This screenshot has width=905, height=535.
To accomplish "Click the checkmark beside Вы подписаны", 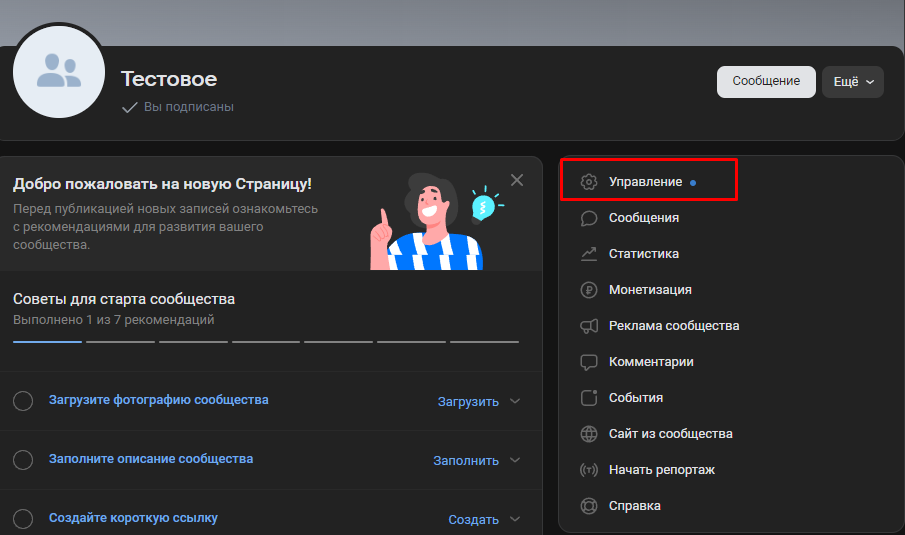I will (130, 107).
